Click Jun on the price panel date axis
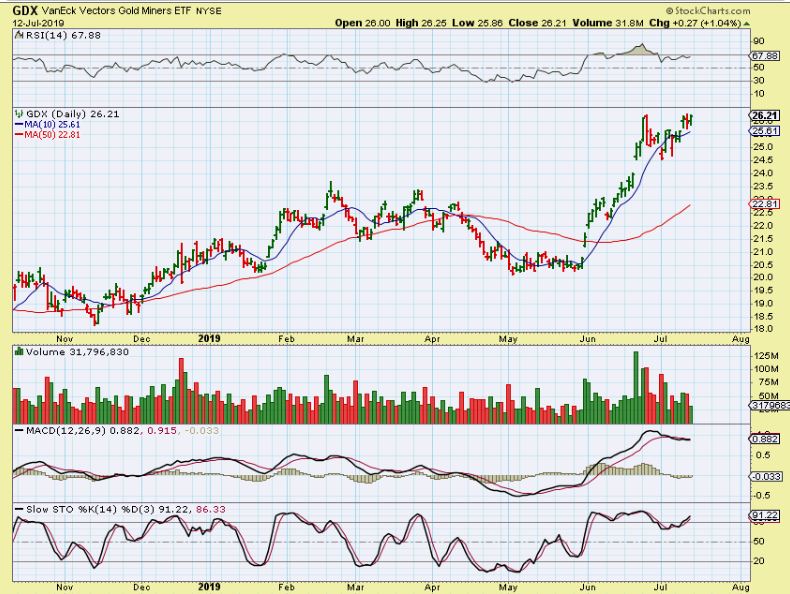The image size is (790, 594). (587, 339)
